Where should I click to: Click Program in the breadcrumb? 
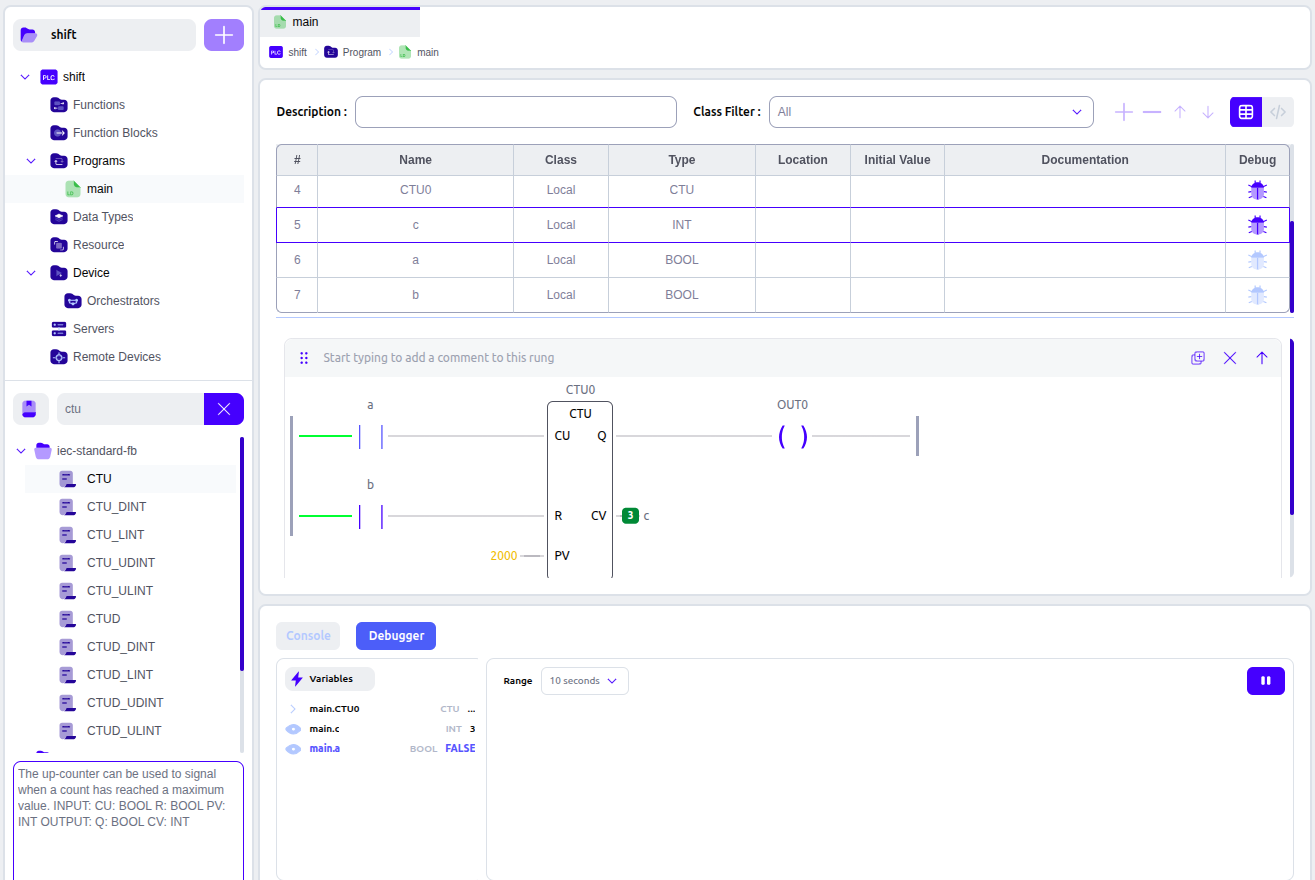tap(352, 52)
